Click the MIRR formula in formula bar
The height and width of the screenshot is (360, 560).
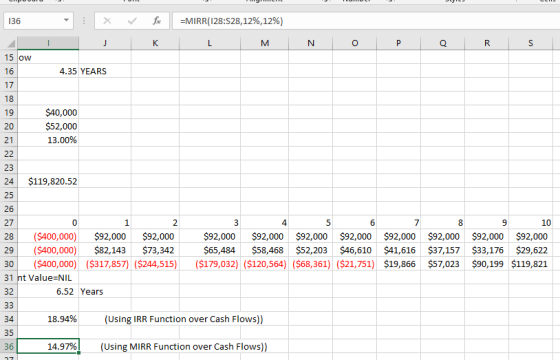pyautogui.click(x=231, y=21)
